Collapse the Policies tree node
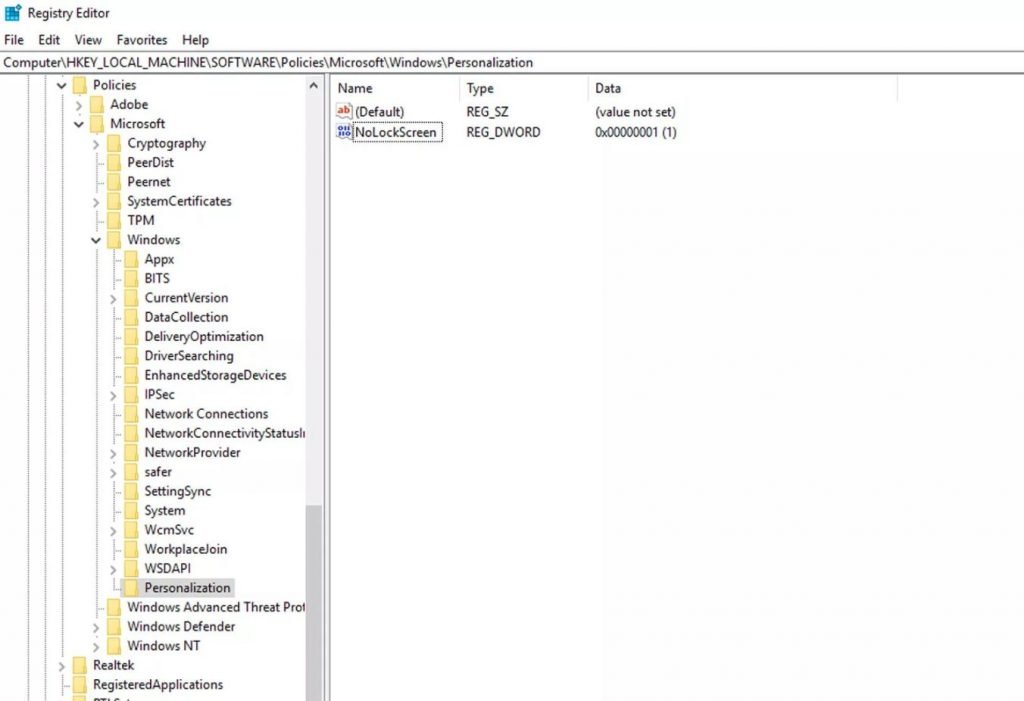The height and width of the screenshot is (701, 1024). [x=63, y=86]
